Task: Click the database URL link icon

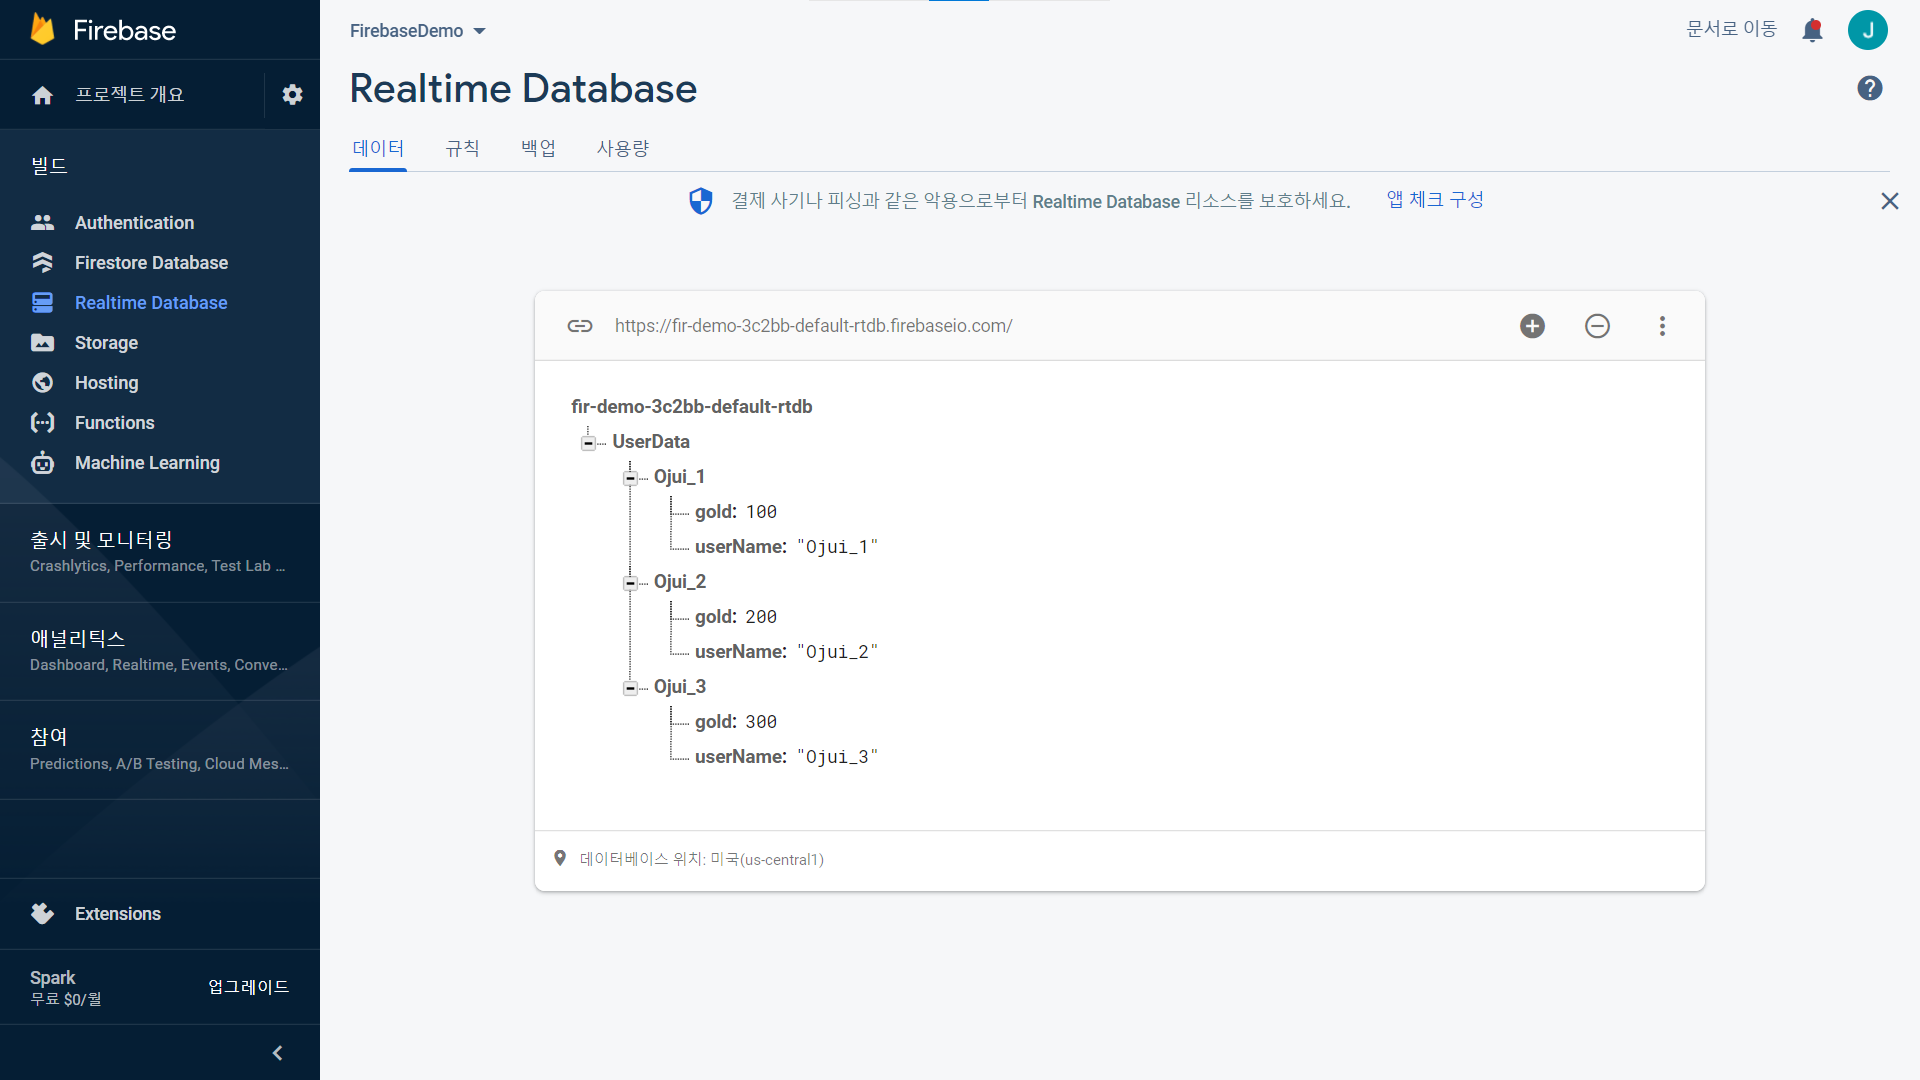Action: click(580, 326)
